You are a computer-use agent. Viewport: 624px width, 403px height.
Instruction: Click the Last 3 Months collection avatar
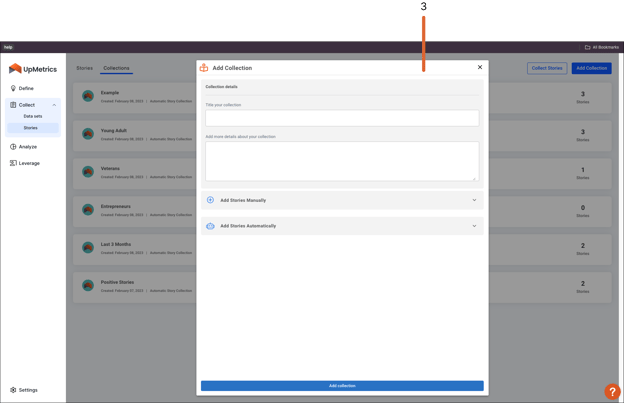click(x=88, y=247)
